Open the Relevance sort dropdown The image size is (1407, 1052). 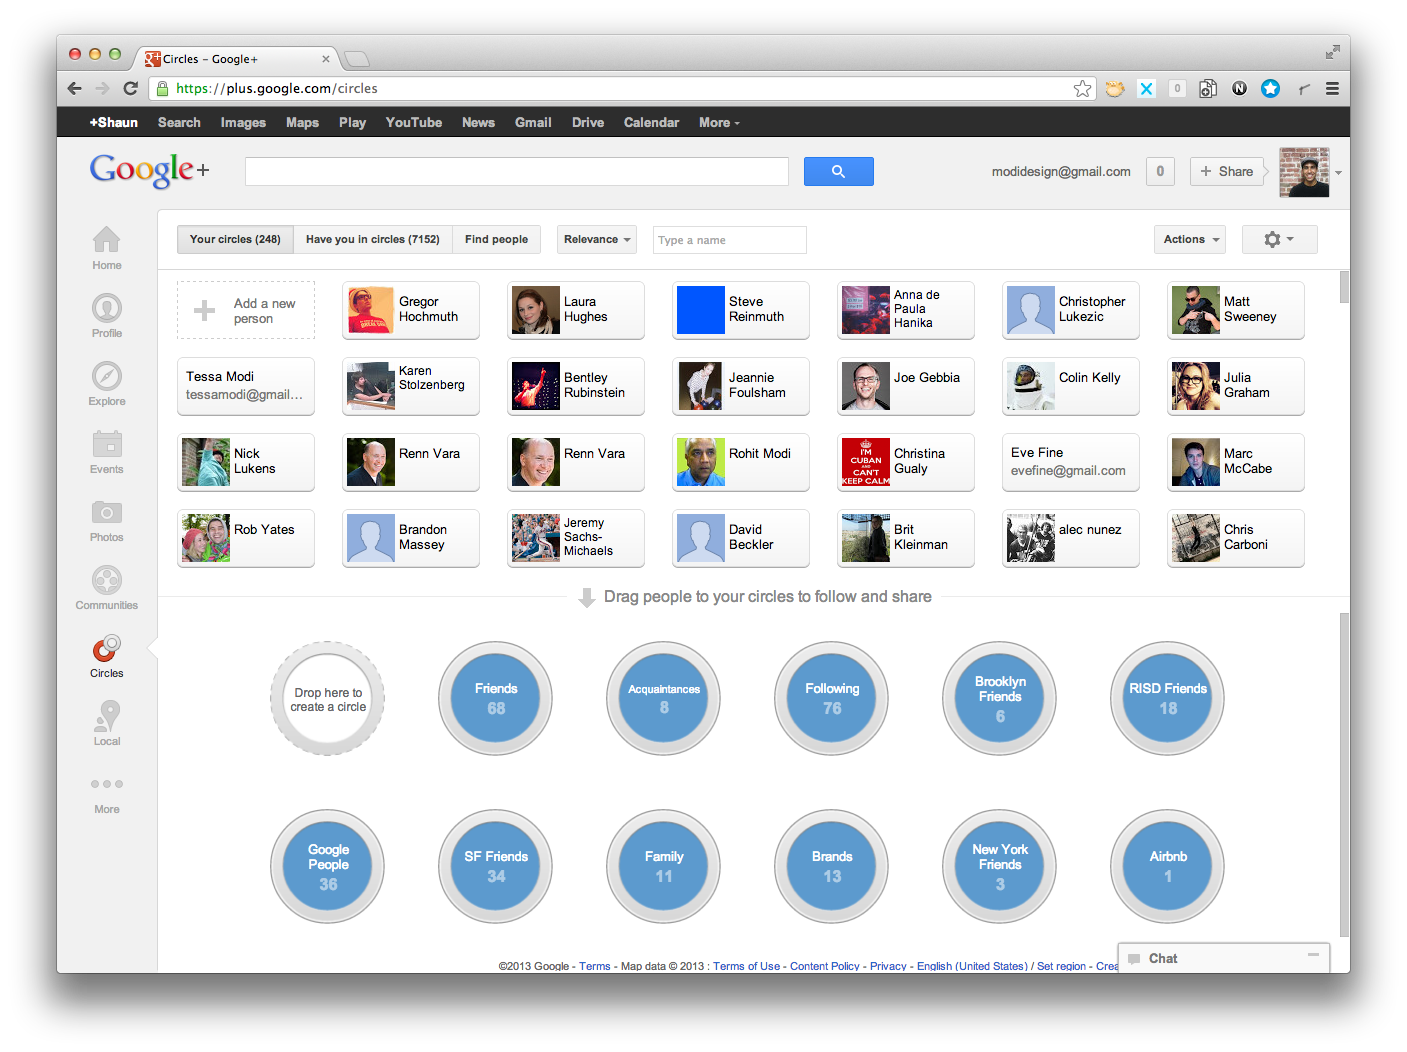[597, 240]
